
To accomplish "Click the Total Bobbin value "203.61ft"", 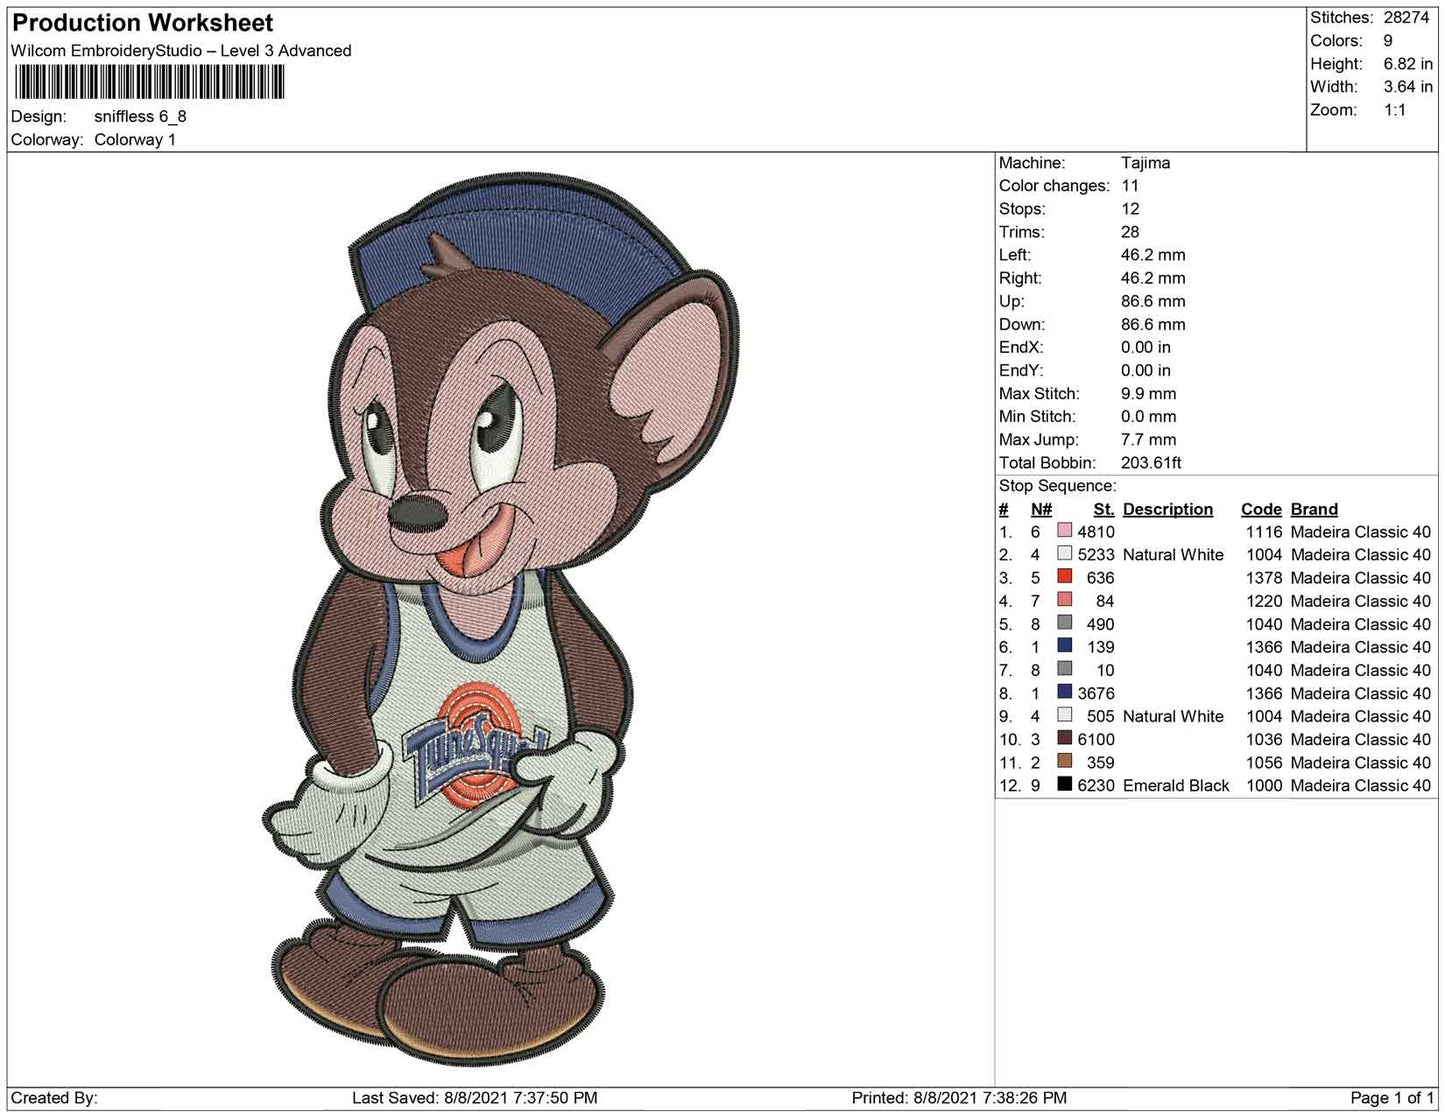I will coord(1152,463).
